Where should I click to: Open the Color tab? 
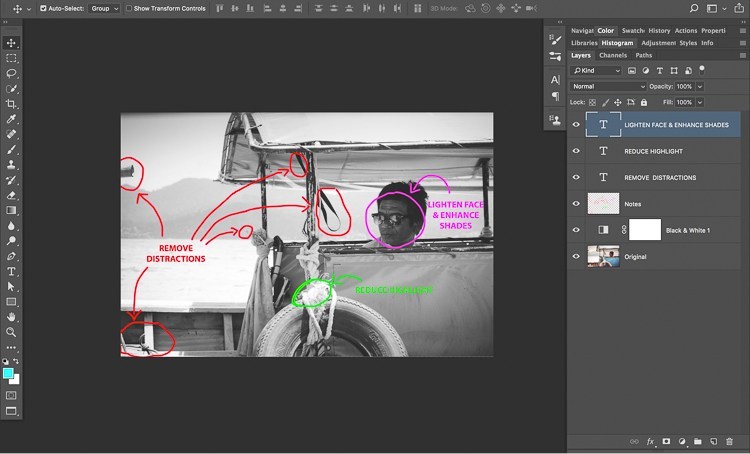606,31
